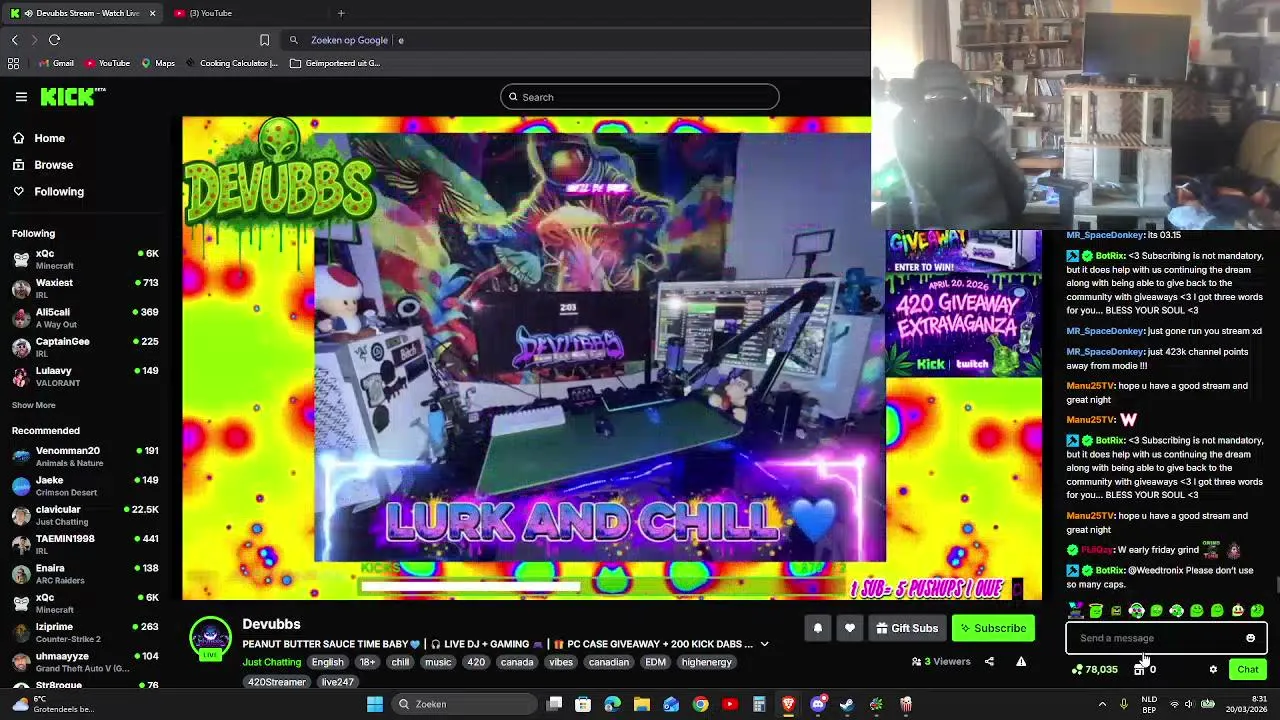This screenshot has height=720, width=1280.
Task: Click the Just Chatting category link
Action: 271,662
